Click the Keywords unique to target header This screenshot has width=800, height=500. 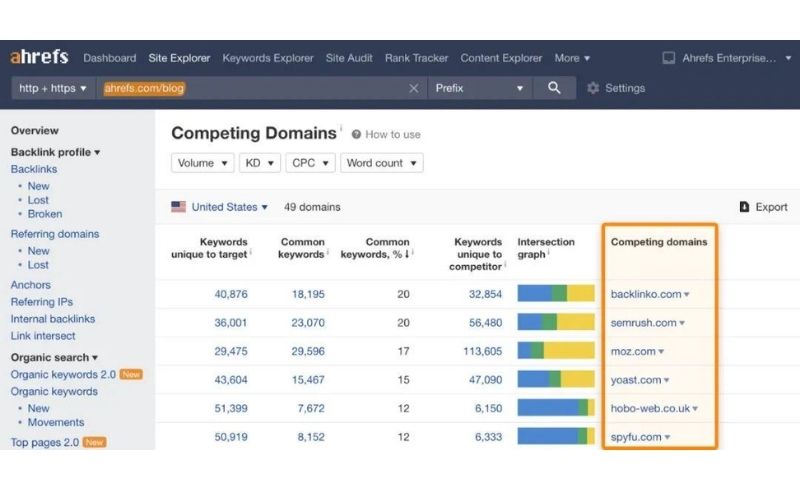tap(209, 248)
